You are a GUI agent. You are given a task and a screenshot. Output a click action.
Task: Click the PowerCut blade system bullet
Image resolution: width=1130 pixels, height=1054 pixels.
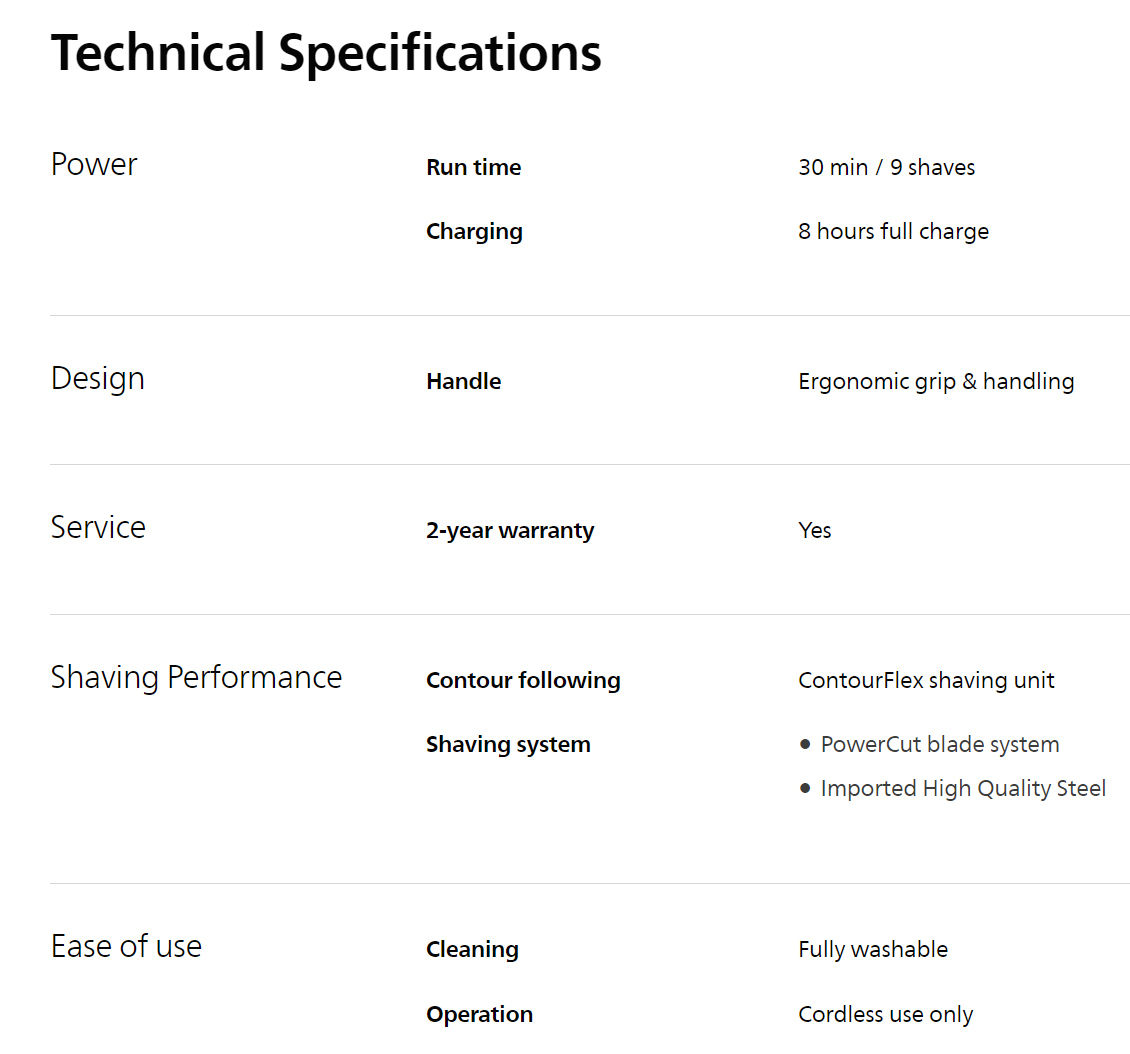[939, 745]
